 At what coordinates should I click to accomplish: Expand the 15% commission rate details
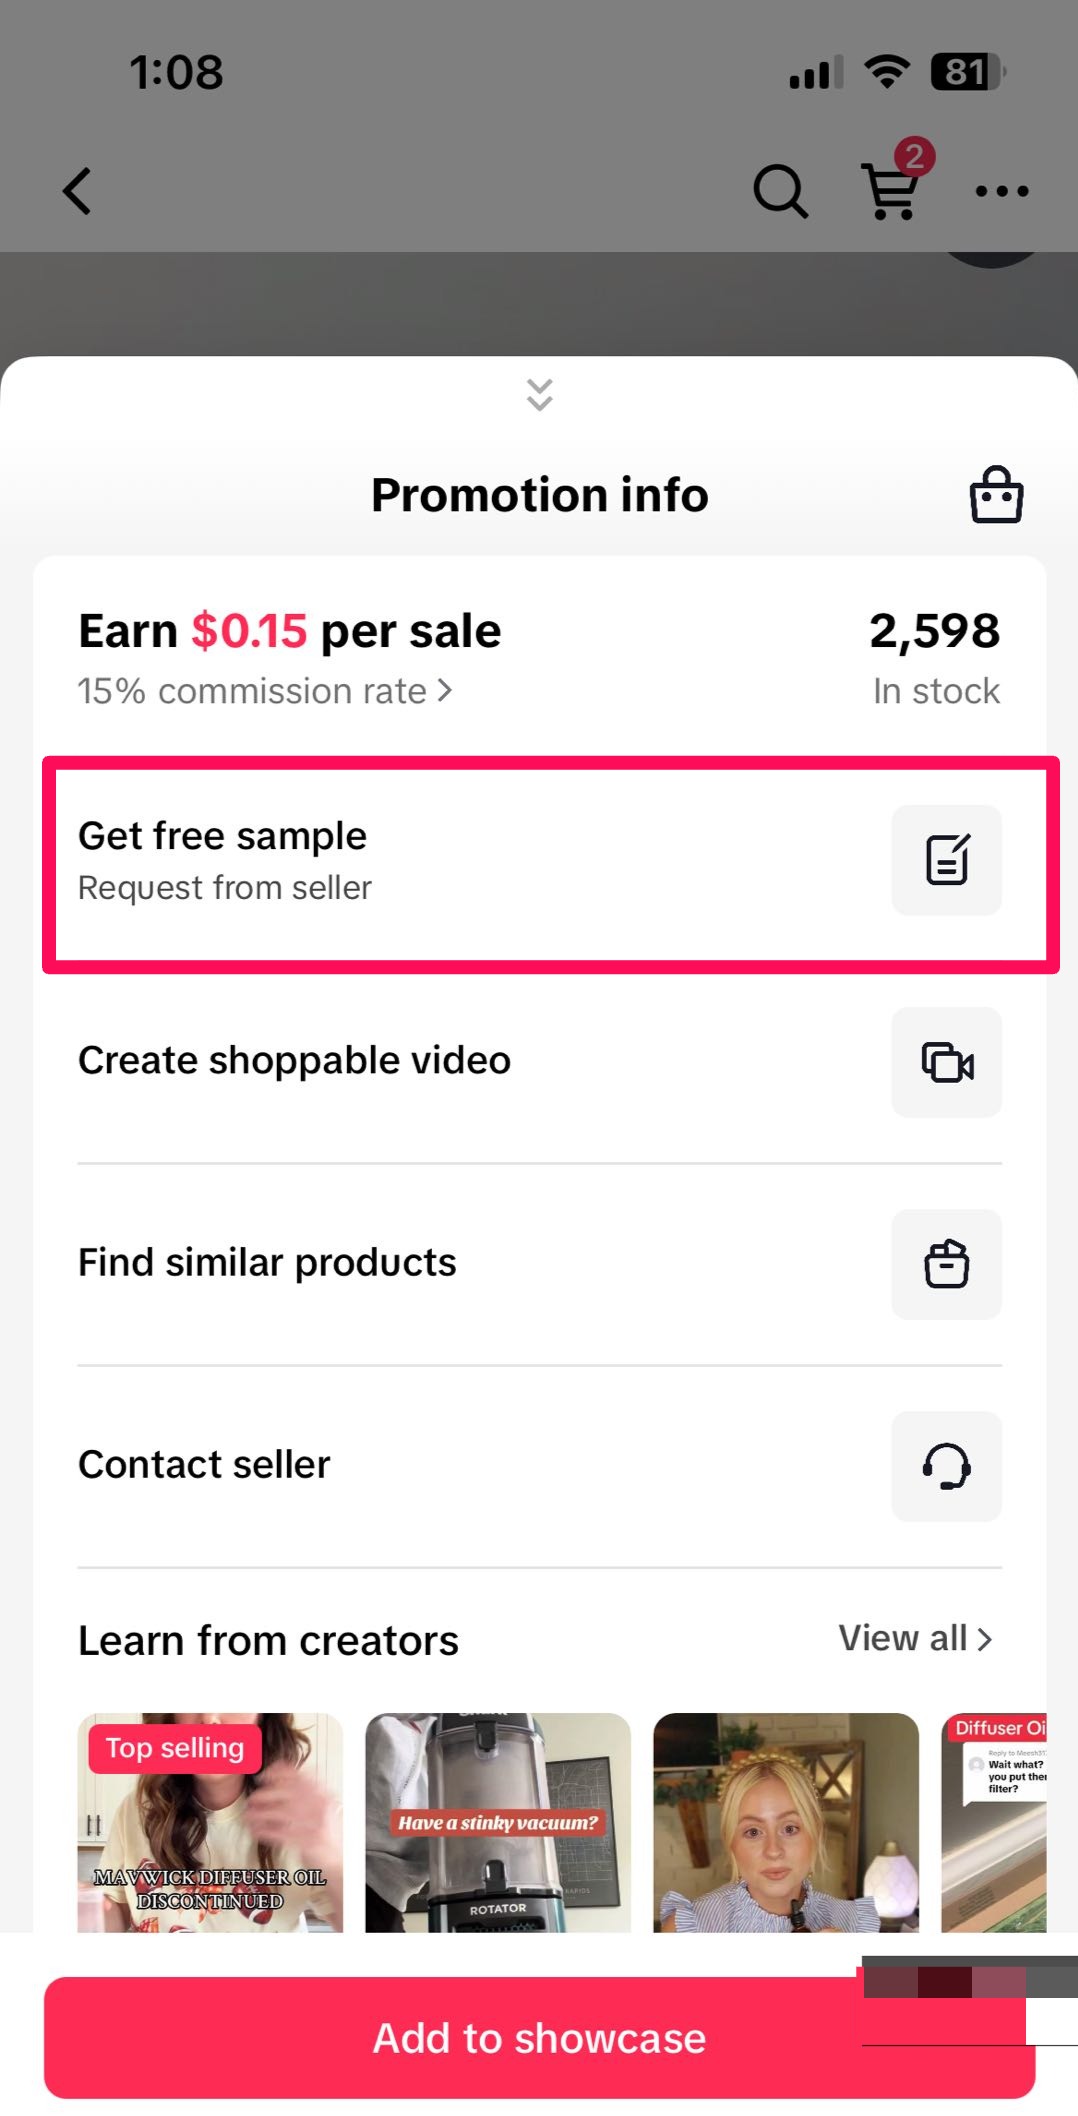265,691
